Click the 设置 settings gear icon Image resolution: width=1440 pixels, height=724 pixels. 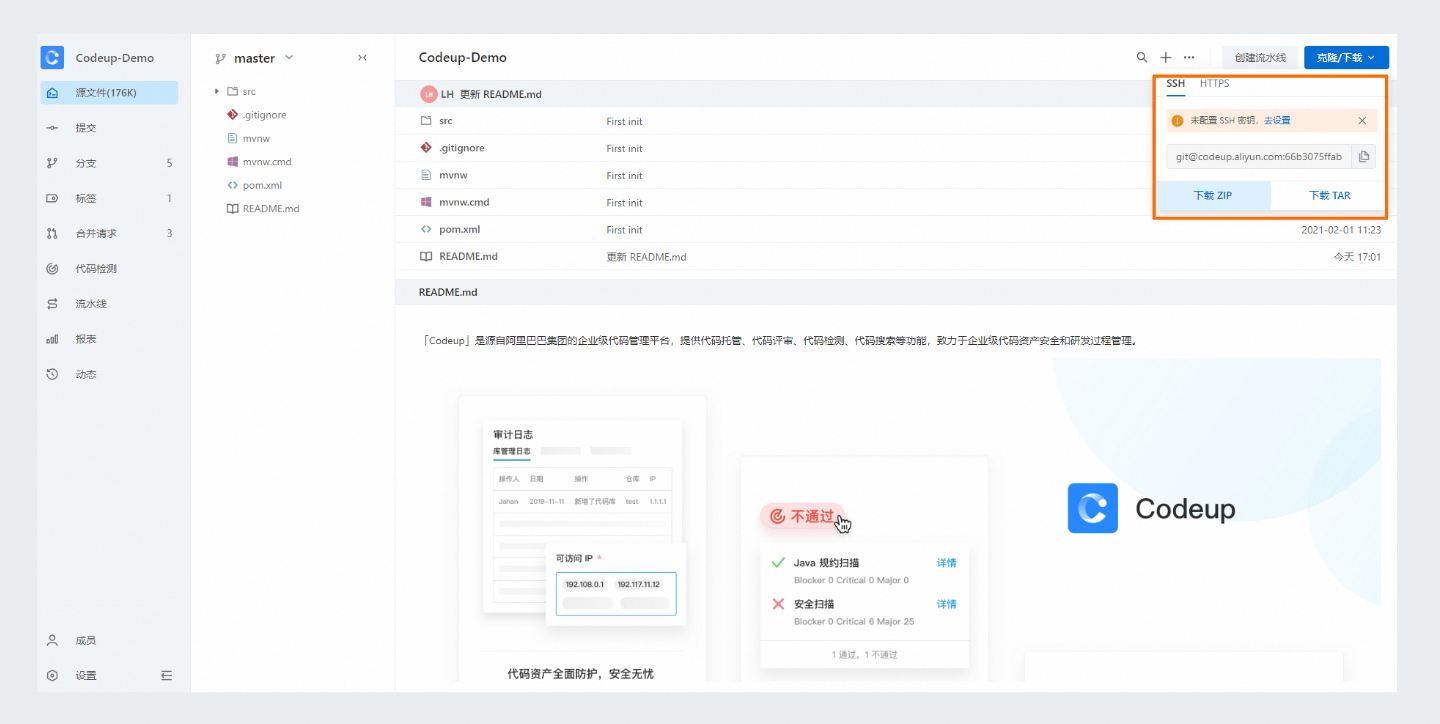pos(52,675)
